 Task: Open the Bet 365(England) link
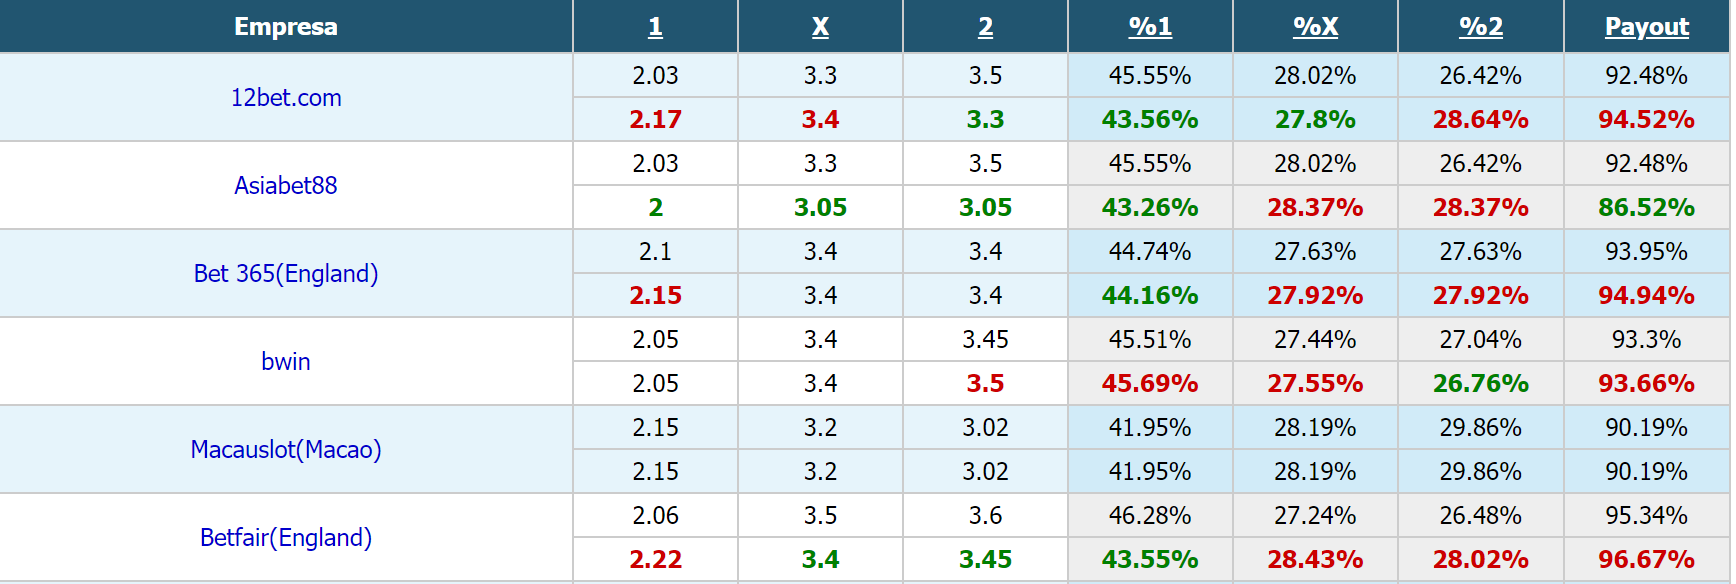[x=286, y=273]
